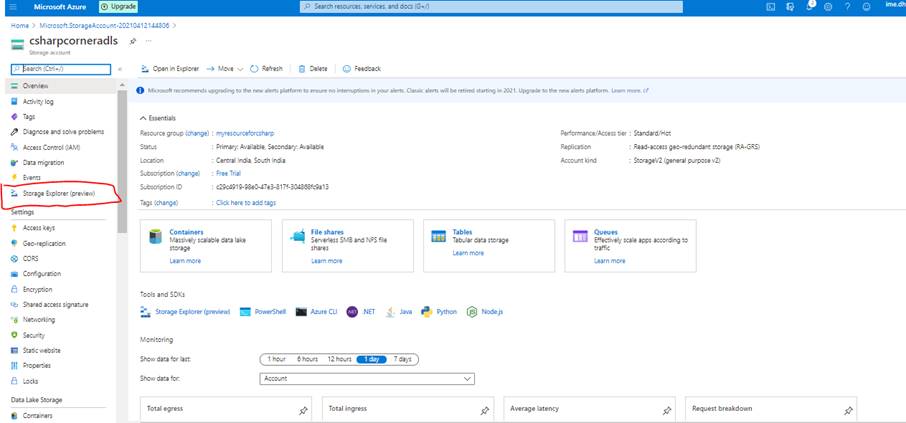Open the Queues tile

pyautogui.click(x=630, y=246)
